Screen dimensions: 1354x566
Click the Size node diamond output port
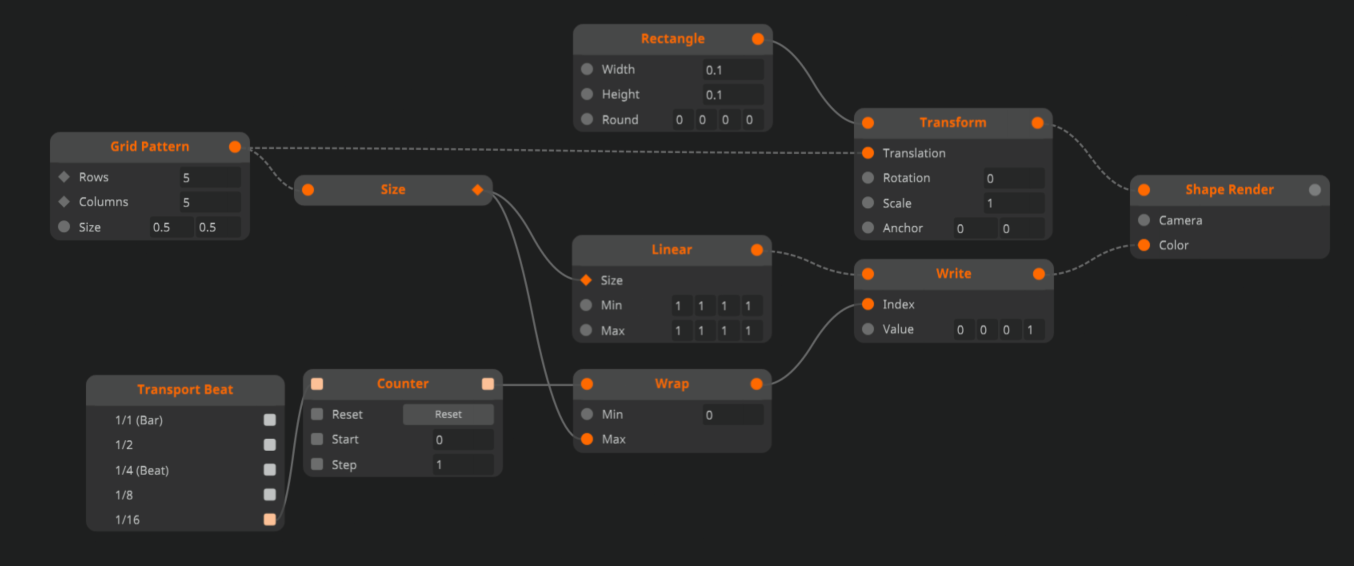click(x=477, y=190)
